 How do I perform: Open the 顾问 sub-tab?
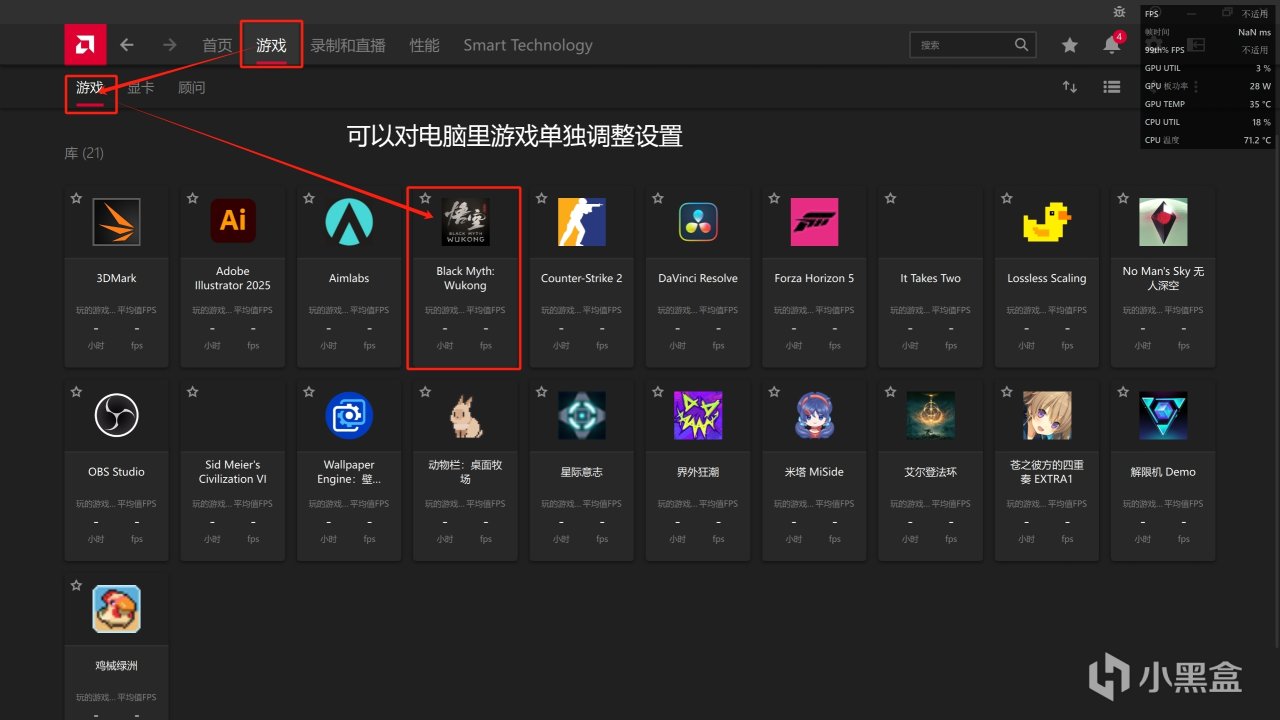[x=191, y=88]
